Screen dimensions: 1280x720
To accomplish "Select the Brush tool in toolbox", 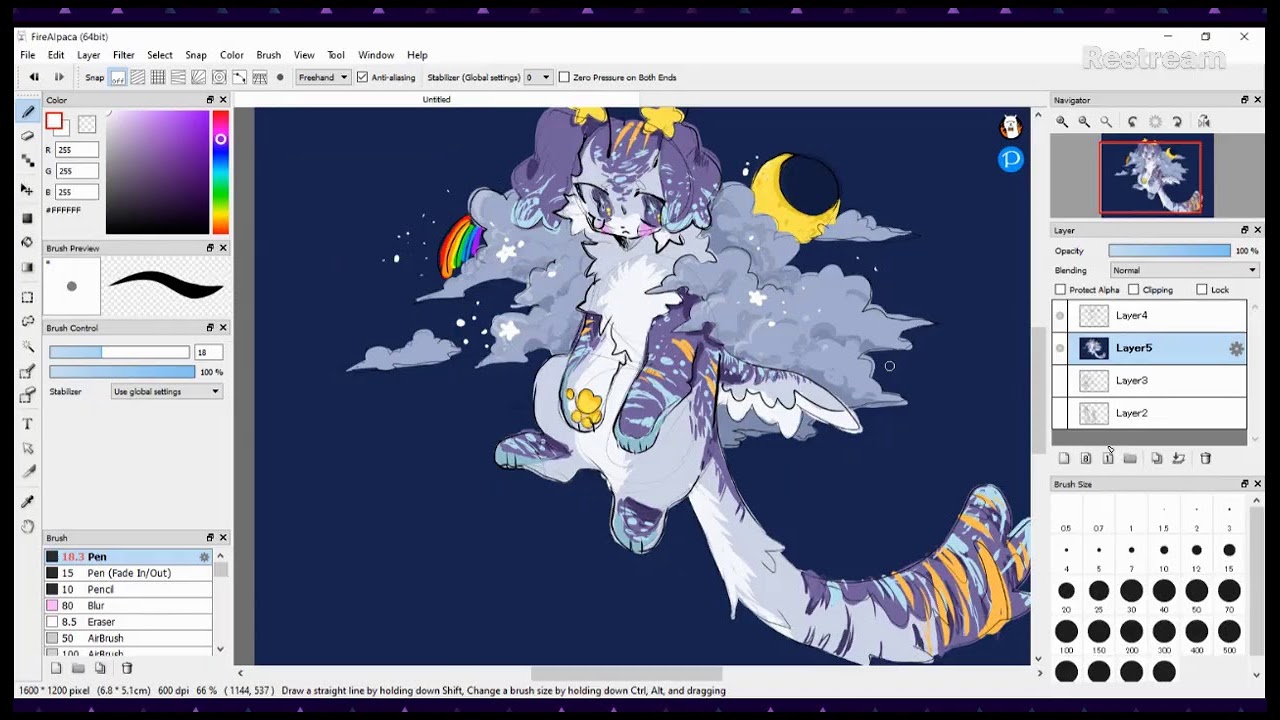I will (28, 112).
